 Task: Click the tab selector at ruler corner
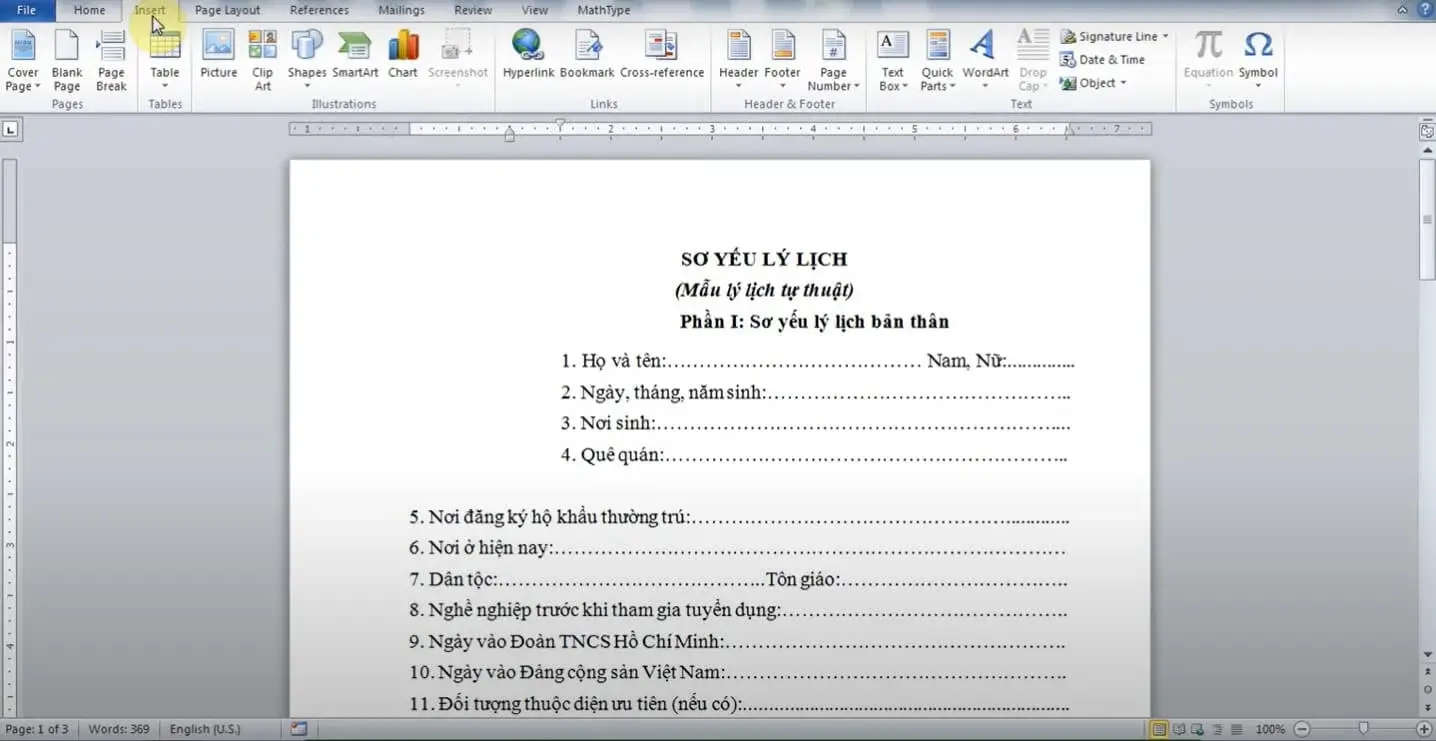point(10,129)
